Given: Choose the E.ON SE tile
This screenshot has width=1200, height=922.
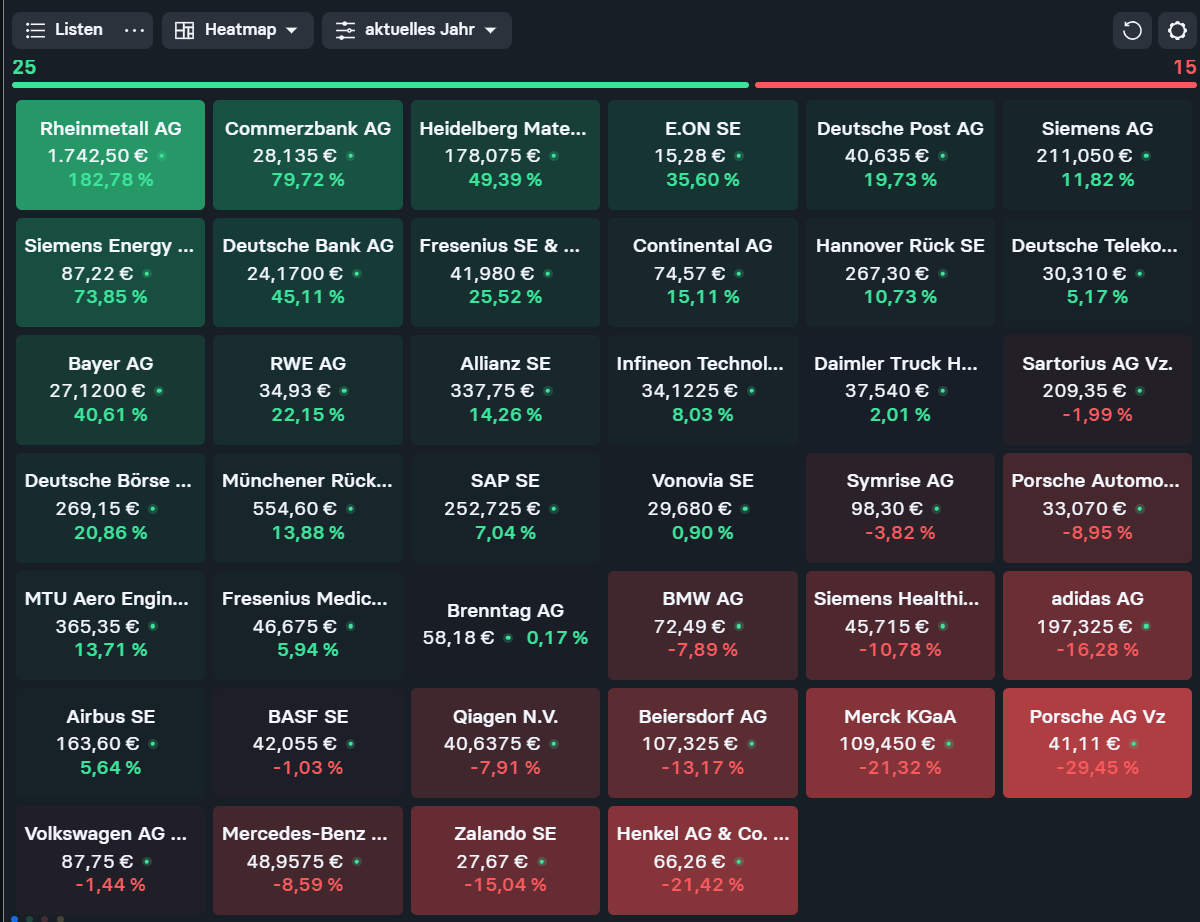Looking at the screenshot, I should tap(703, 155).
